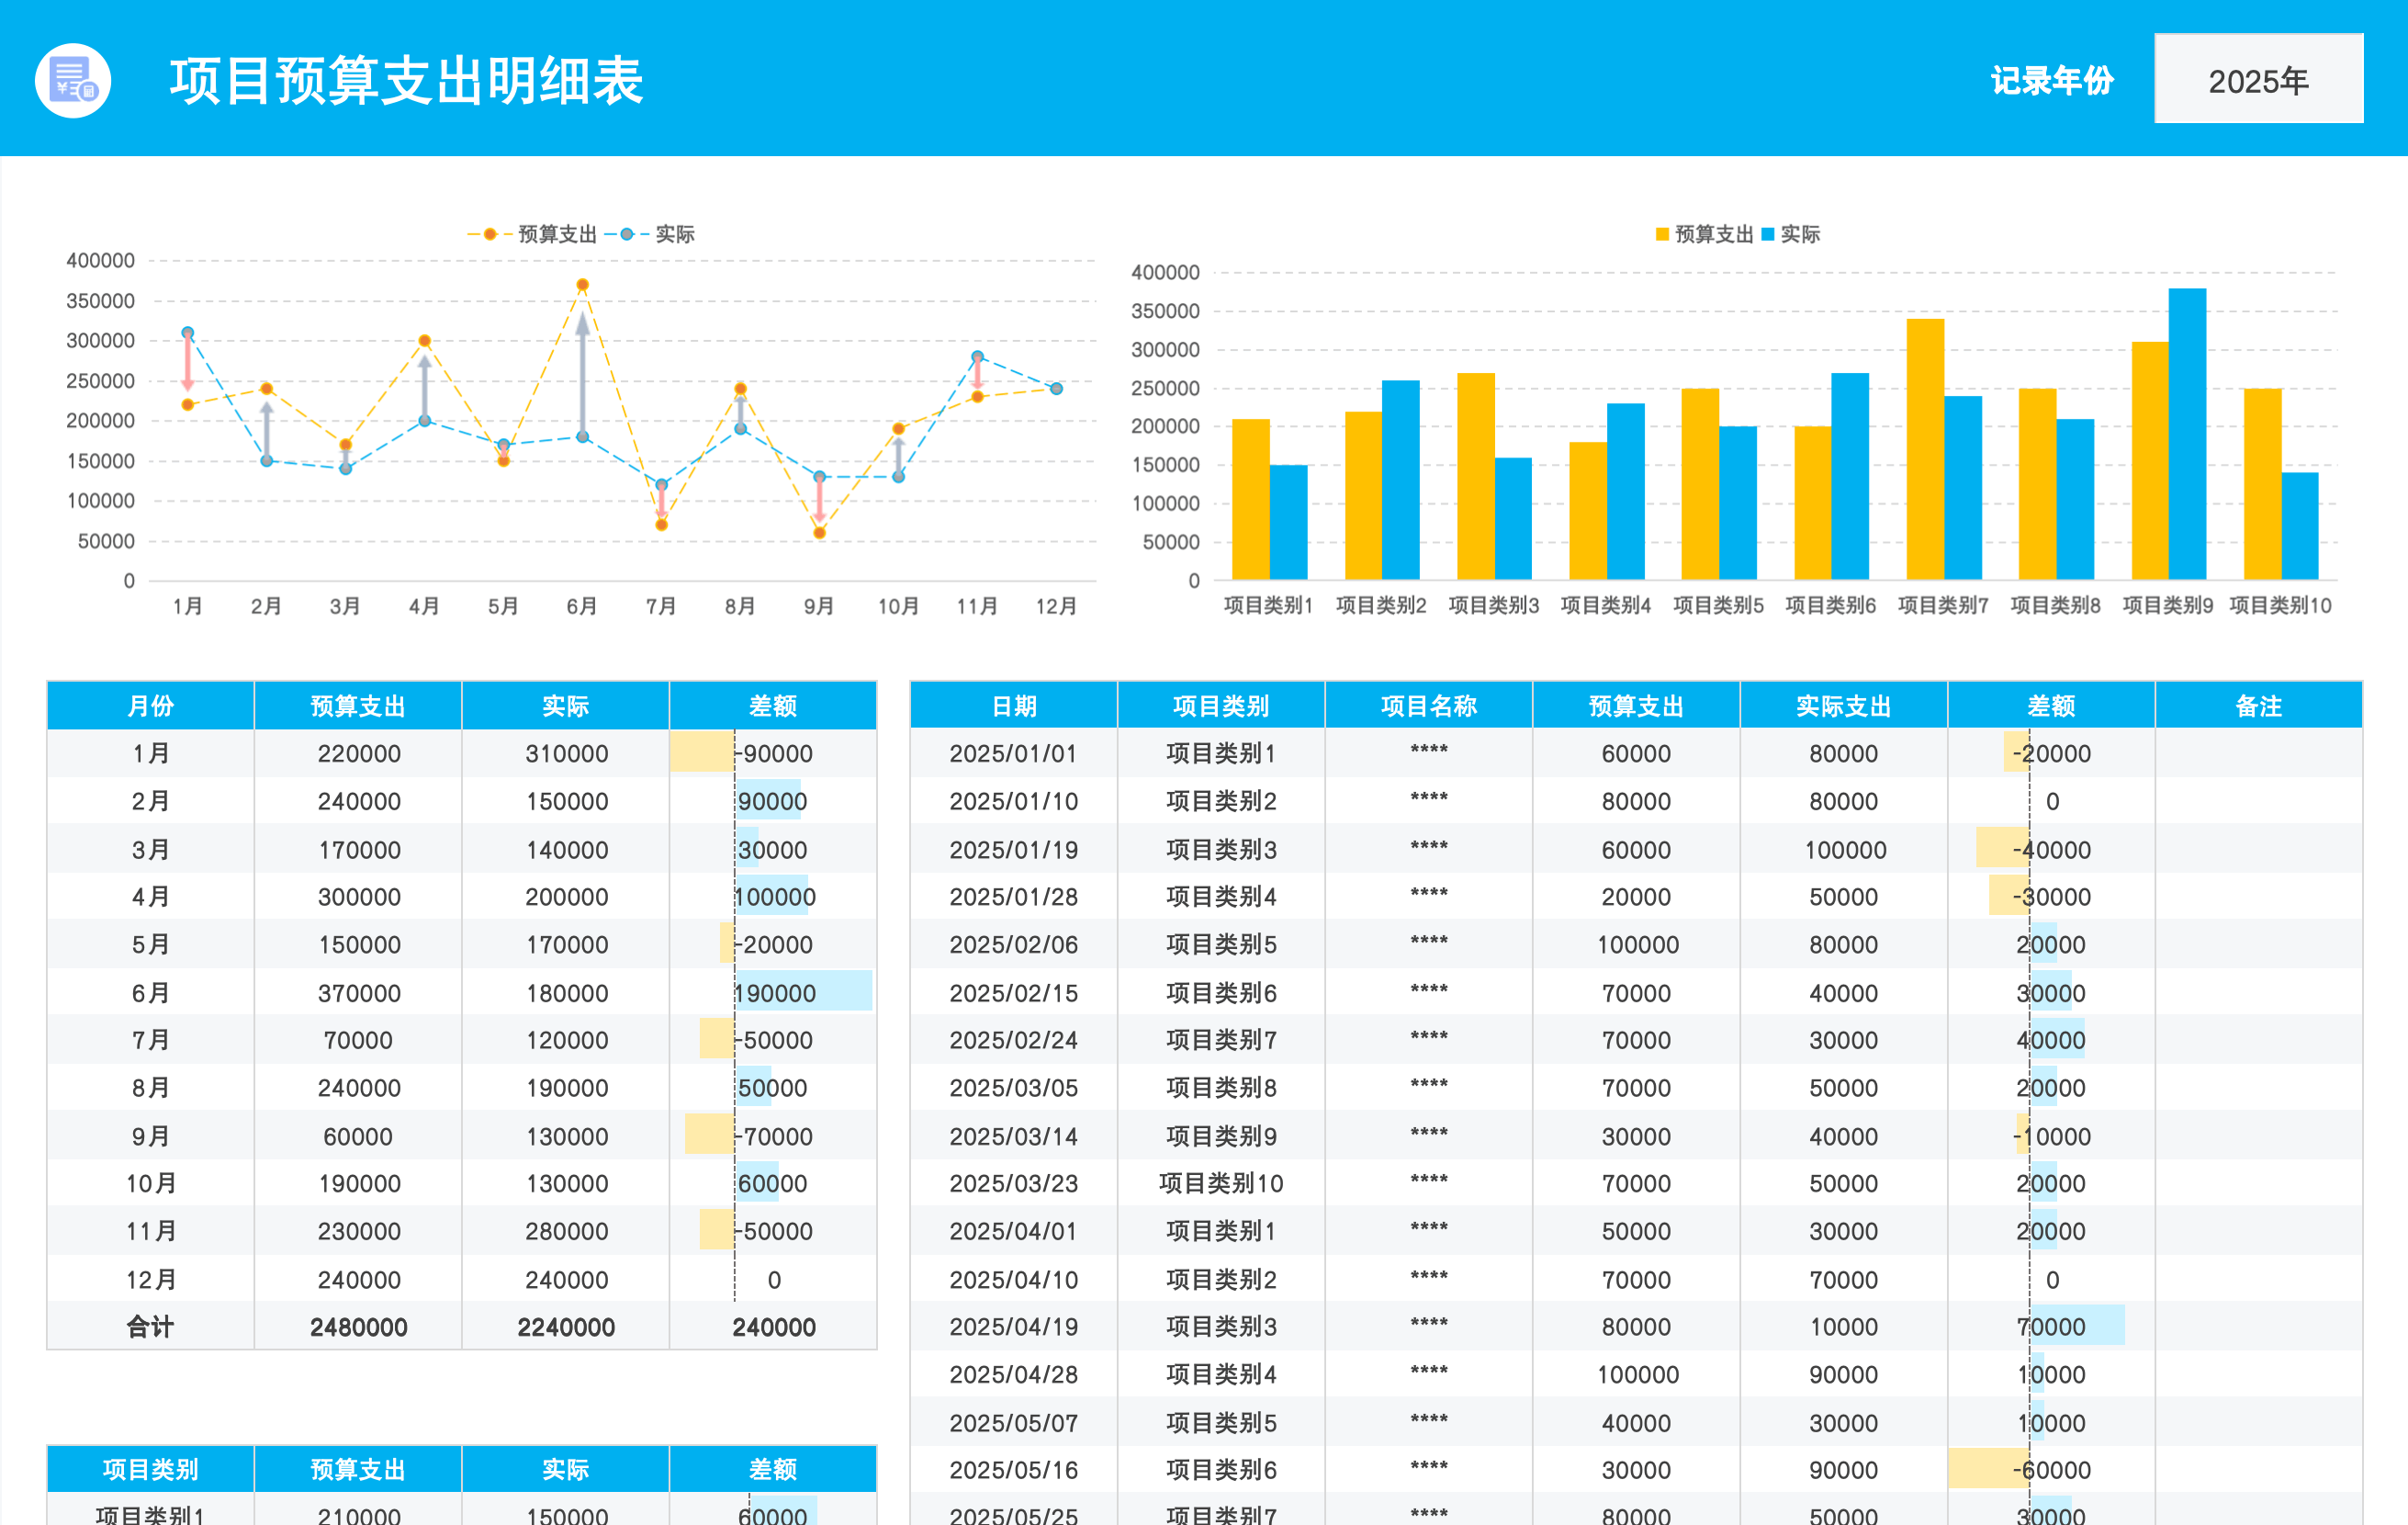Open the 2025年 year selector
This screenshot has height=1525, width=2408.
(2257, 81)
